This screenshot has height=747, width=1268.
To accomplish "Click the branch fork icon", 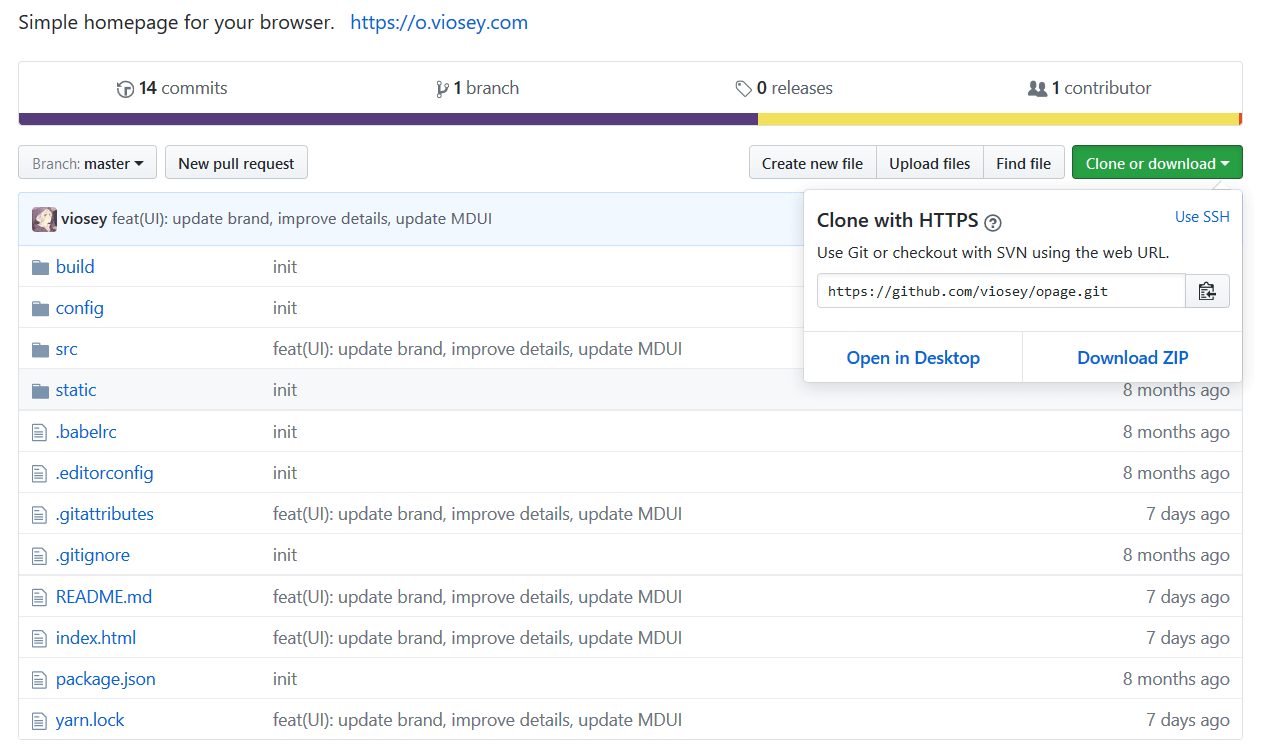I will [x=442, y=89].
